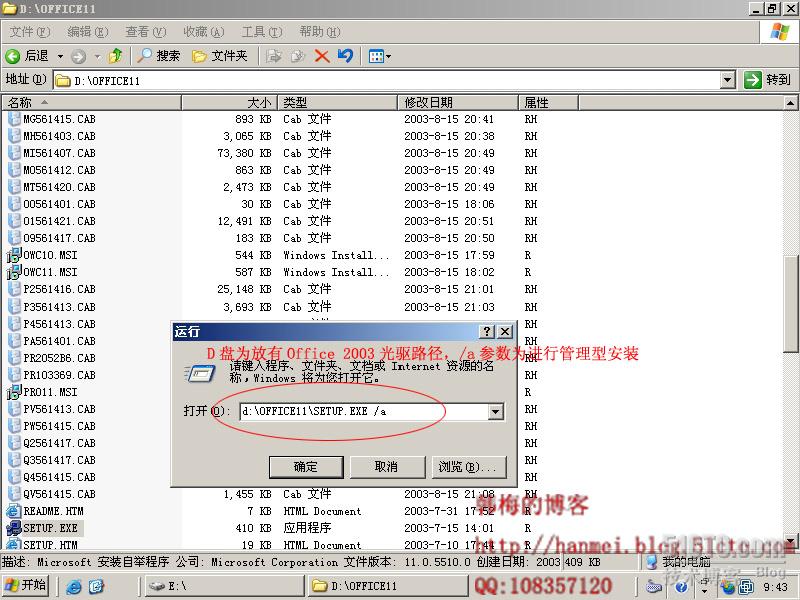Click 浏览(B)... in the Run dialog
The image size is (800, 600).
click(x=468, y=467)
